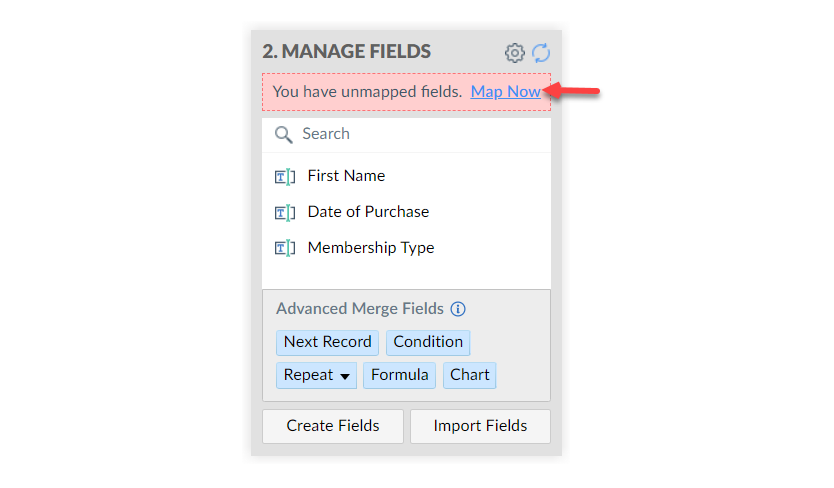Click the 2. MANAGE FIELDS panel title

point(346,52)
